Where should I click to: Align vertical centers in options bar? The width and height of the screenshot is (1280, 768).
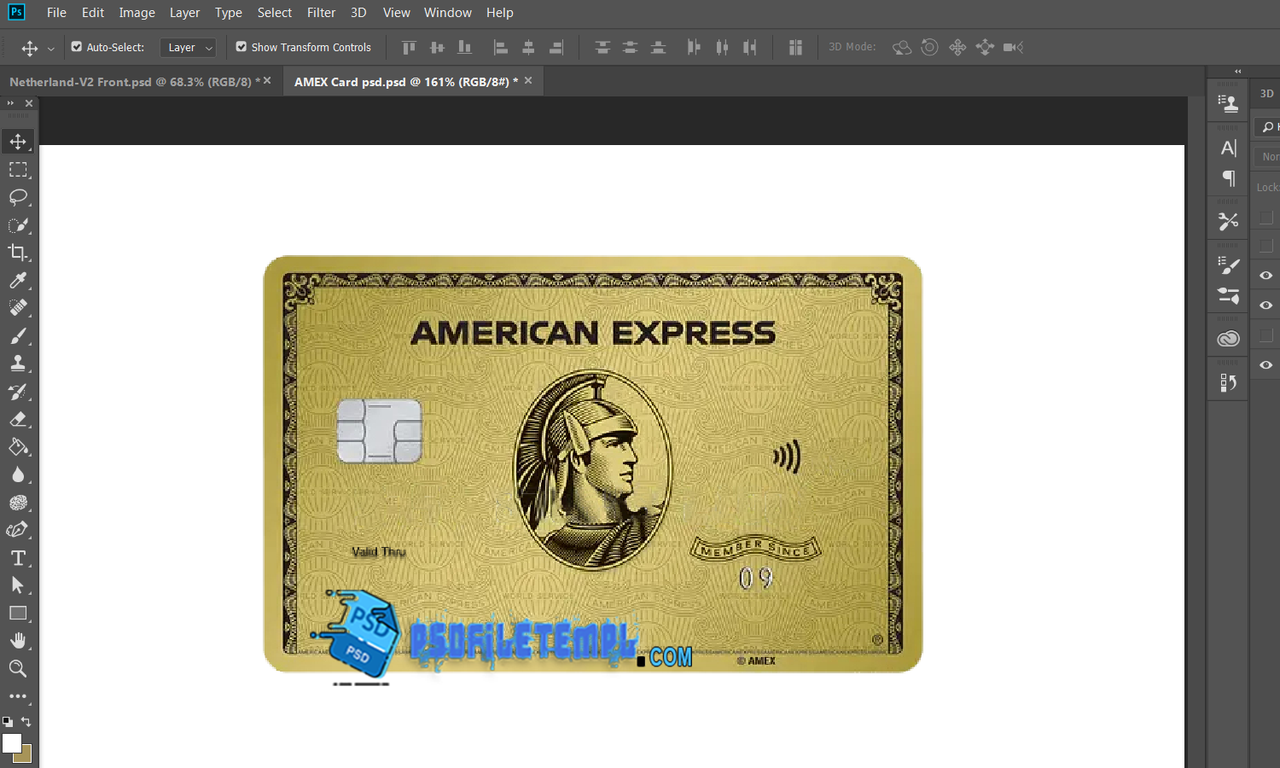[436, 47]
